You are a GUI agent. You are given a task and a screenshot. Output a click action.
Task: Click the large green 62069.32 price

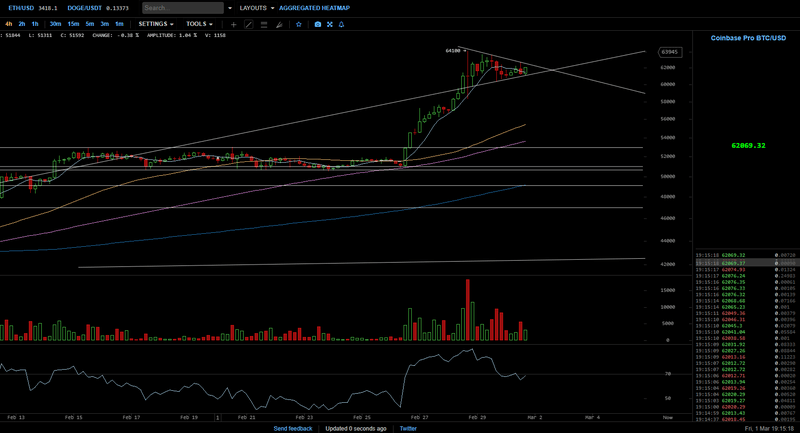pos(748,145)
